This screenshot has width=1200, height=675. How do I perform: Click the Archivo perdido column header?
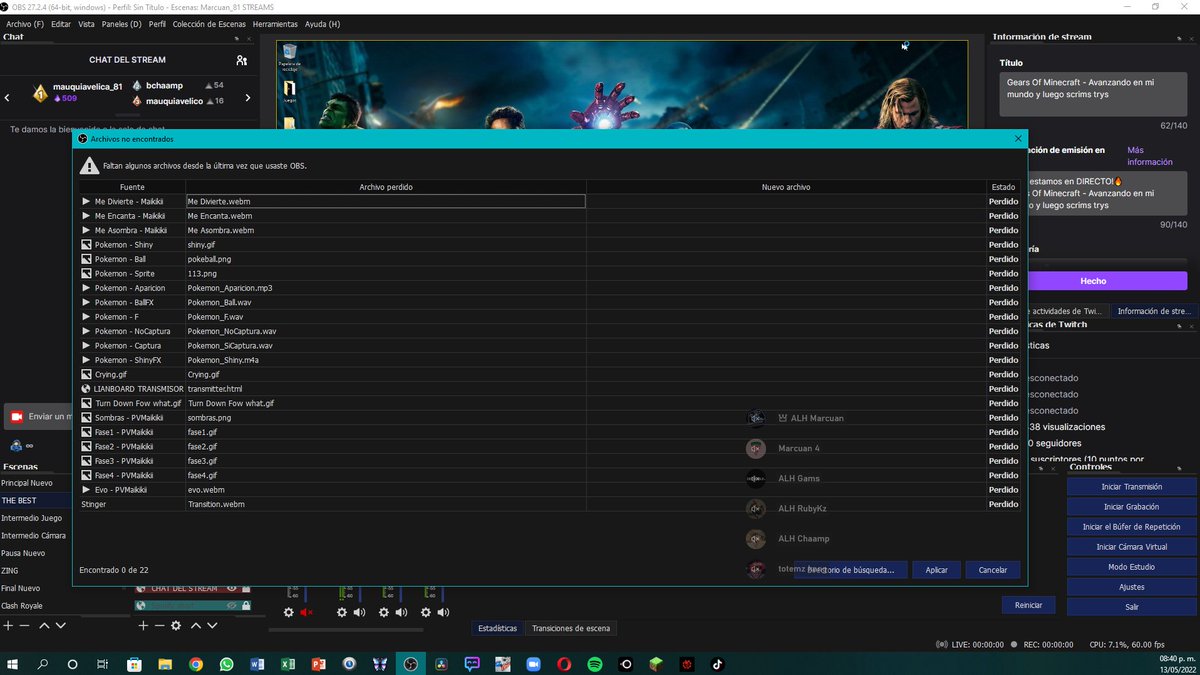point(386,187)
